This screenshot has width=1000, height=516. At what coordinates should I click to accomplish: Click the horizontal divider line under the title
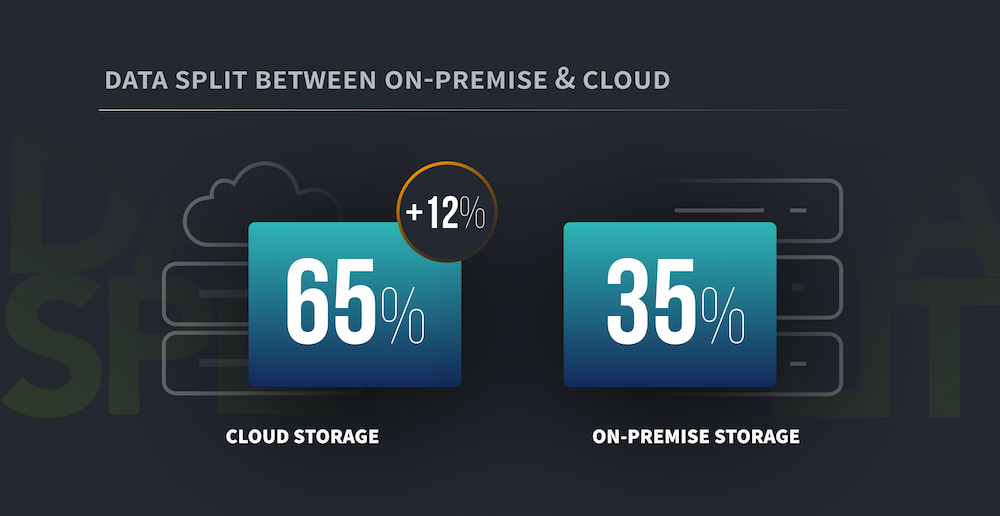[485, 110]
